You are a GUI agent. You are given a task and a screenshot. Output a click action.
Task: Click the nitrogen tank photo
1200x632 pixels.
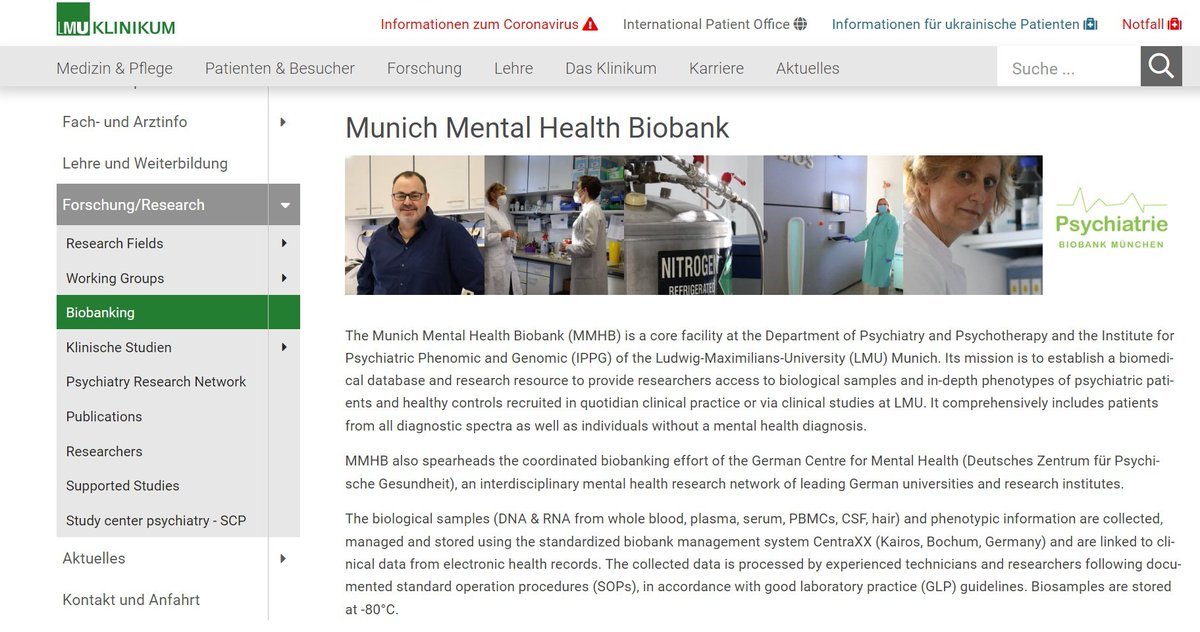(694, 225)
